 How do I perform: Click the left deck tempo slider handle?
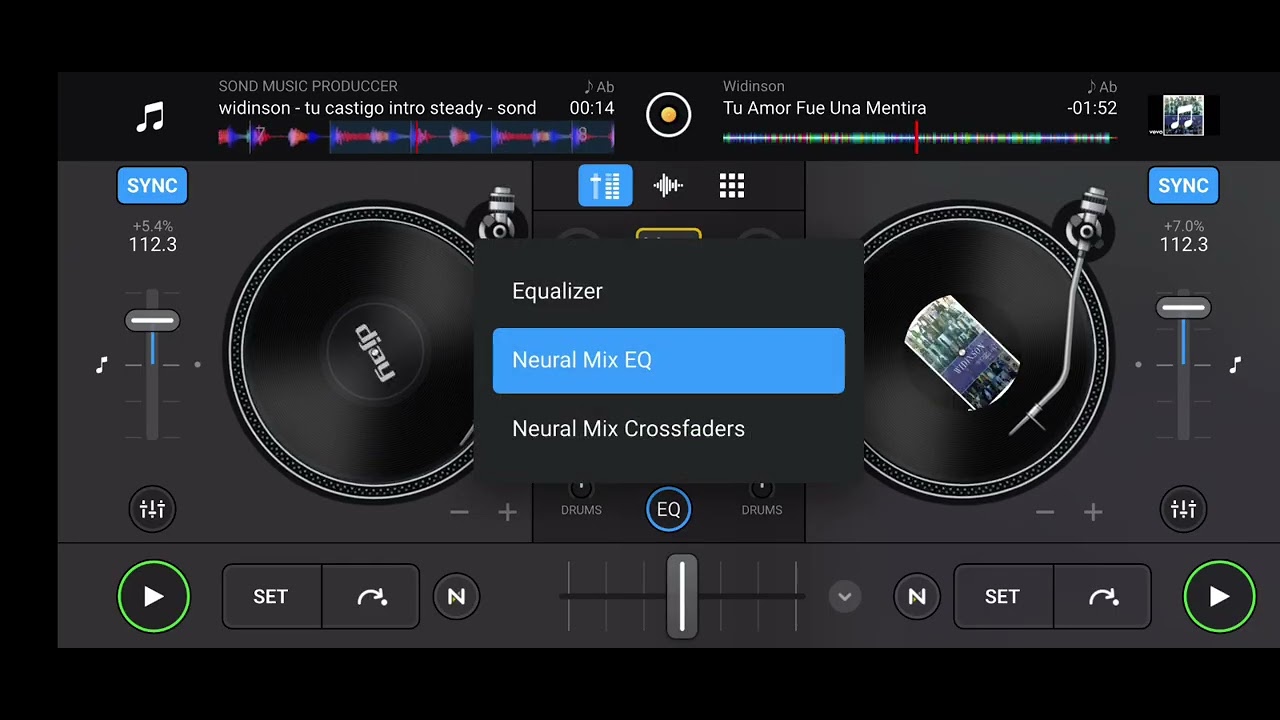152,321
